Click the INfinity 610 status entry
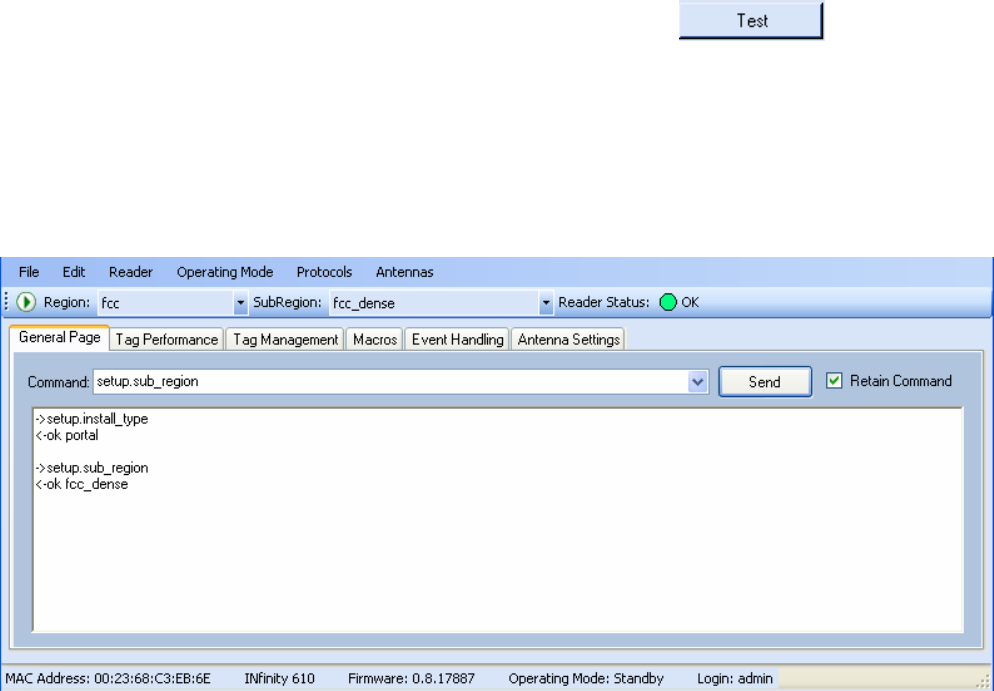Image resolution: width=994 pixels, height=691 pixels. pyautogui.click(x=280, y=678)
